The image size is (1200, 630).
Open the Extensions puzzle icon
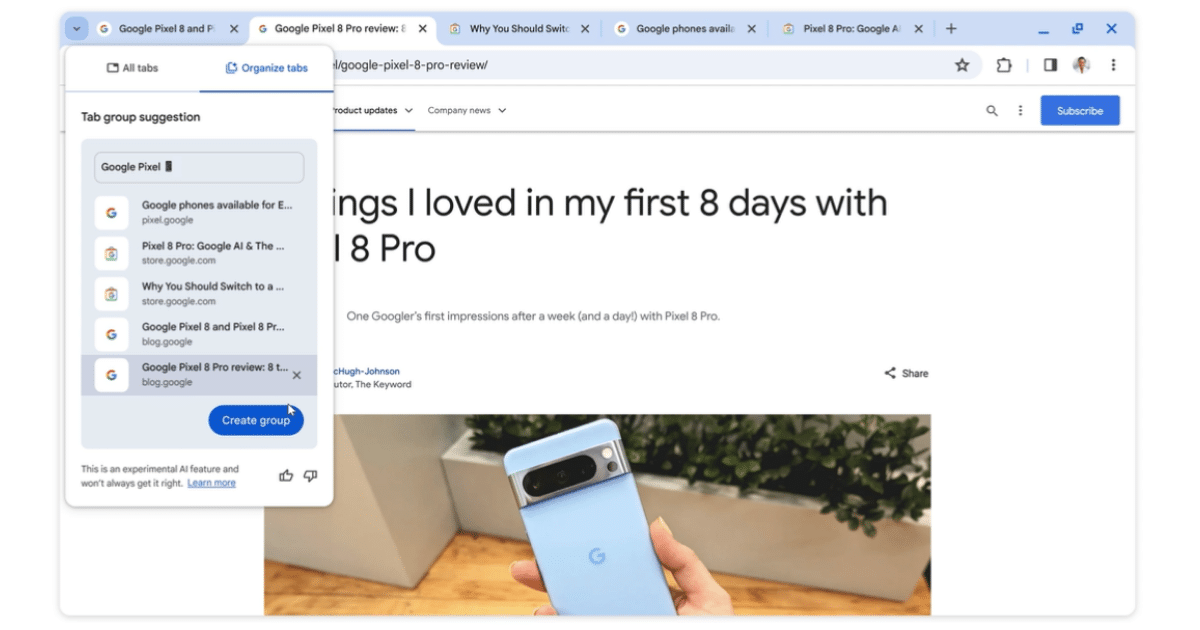[1004, 65]
